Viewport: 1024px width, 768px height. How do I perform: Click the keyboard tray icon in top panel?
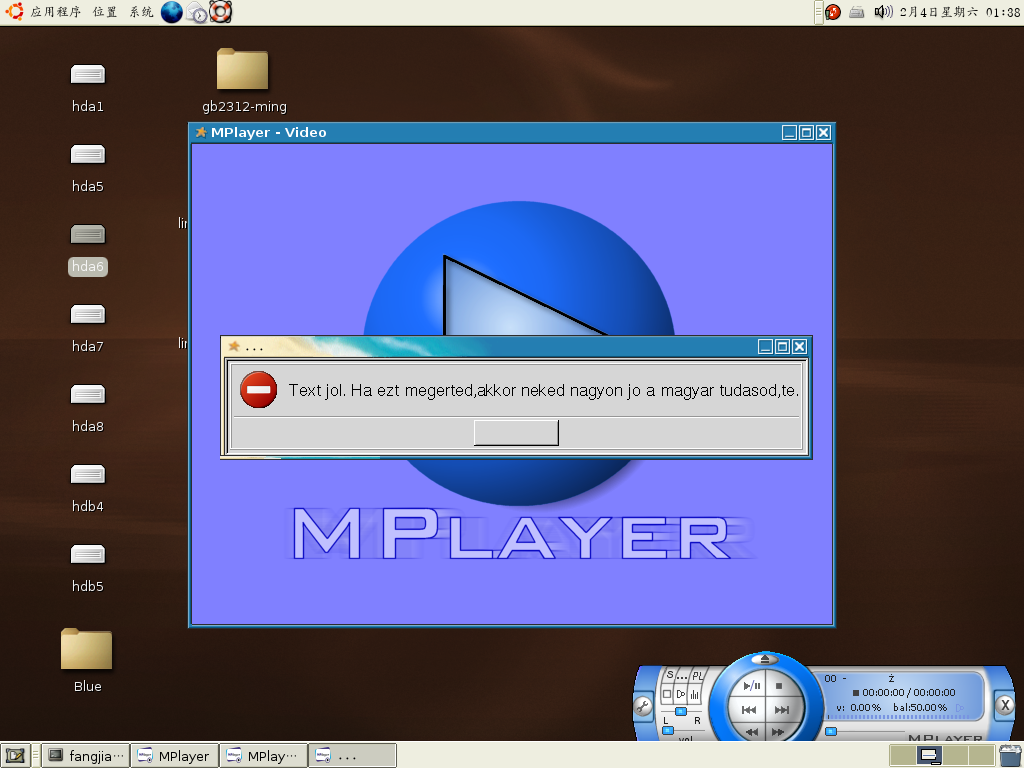pyautogui.click(x=857, y=12)
